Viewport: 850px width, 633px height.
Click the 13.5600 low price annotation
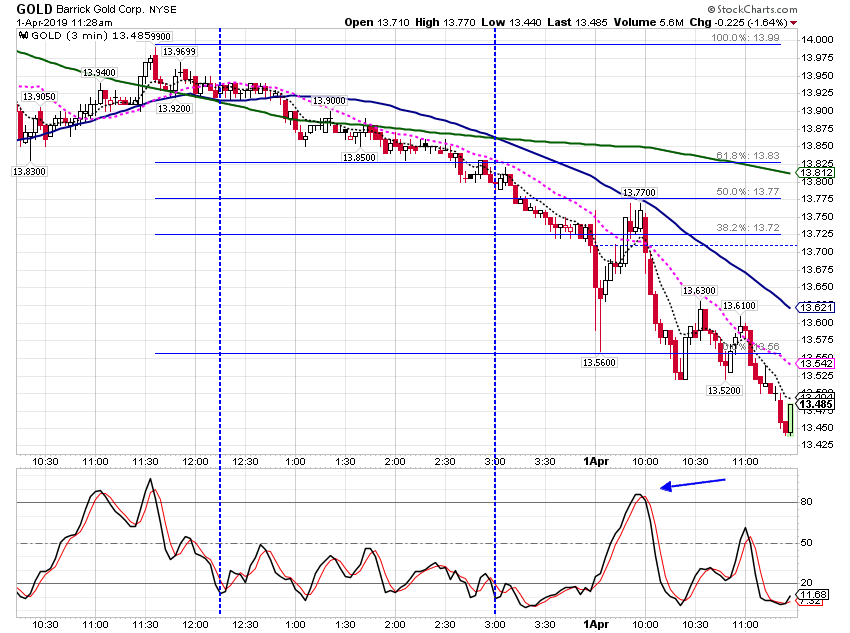599,363
